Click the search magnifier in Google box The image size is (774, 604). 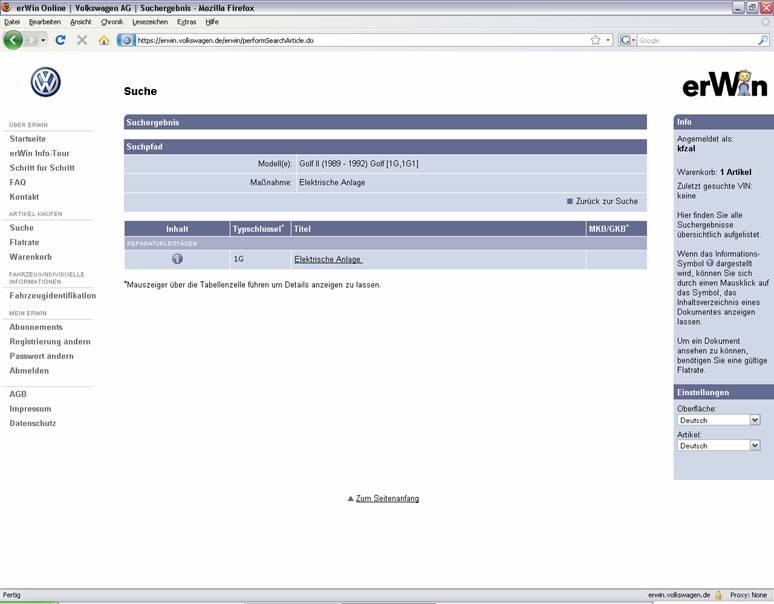point(762,40)
